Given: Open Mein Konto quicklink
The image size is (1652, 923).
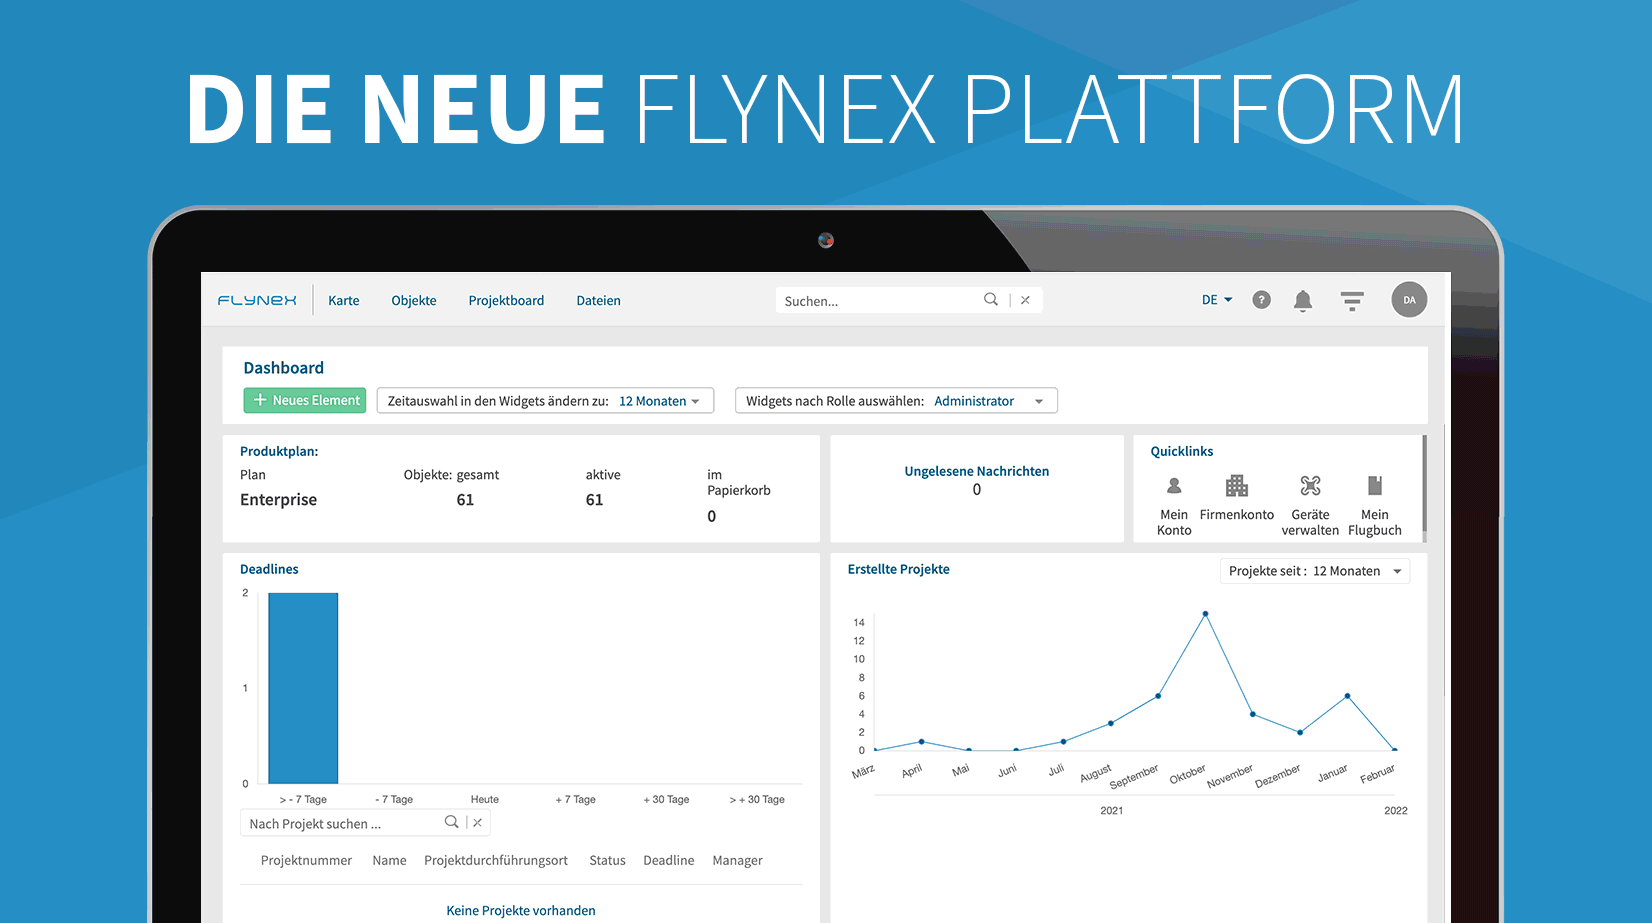Looking at the screenshot, I should [x=1174, y=505].
